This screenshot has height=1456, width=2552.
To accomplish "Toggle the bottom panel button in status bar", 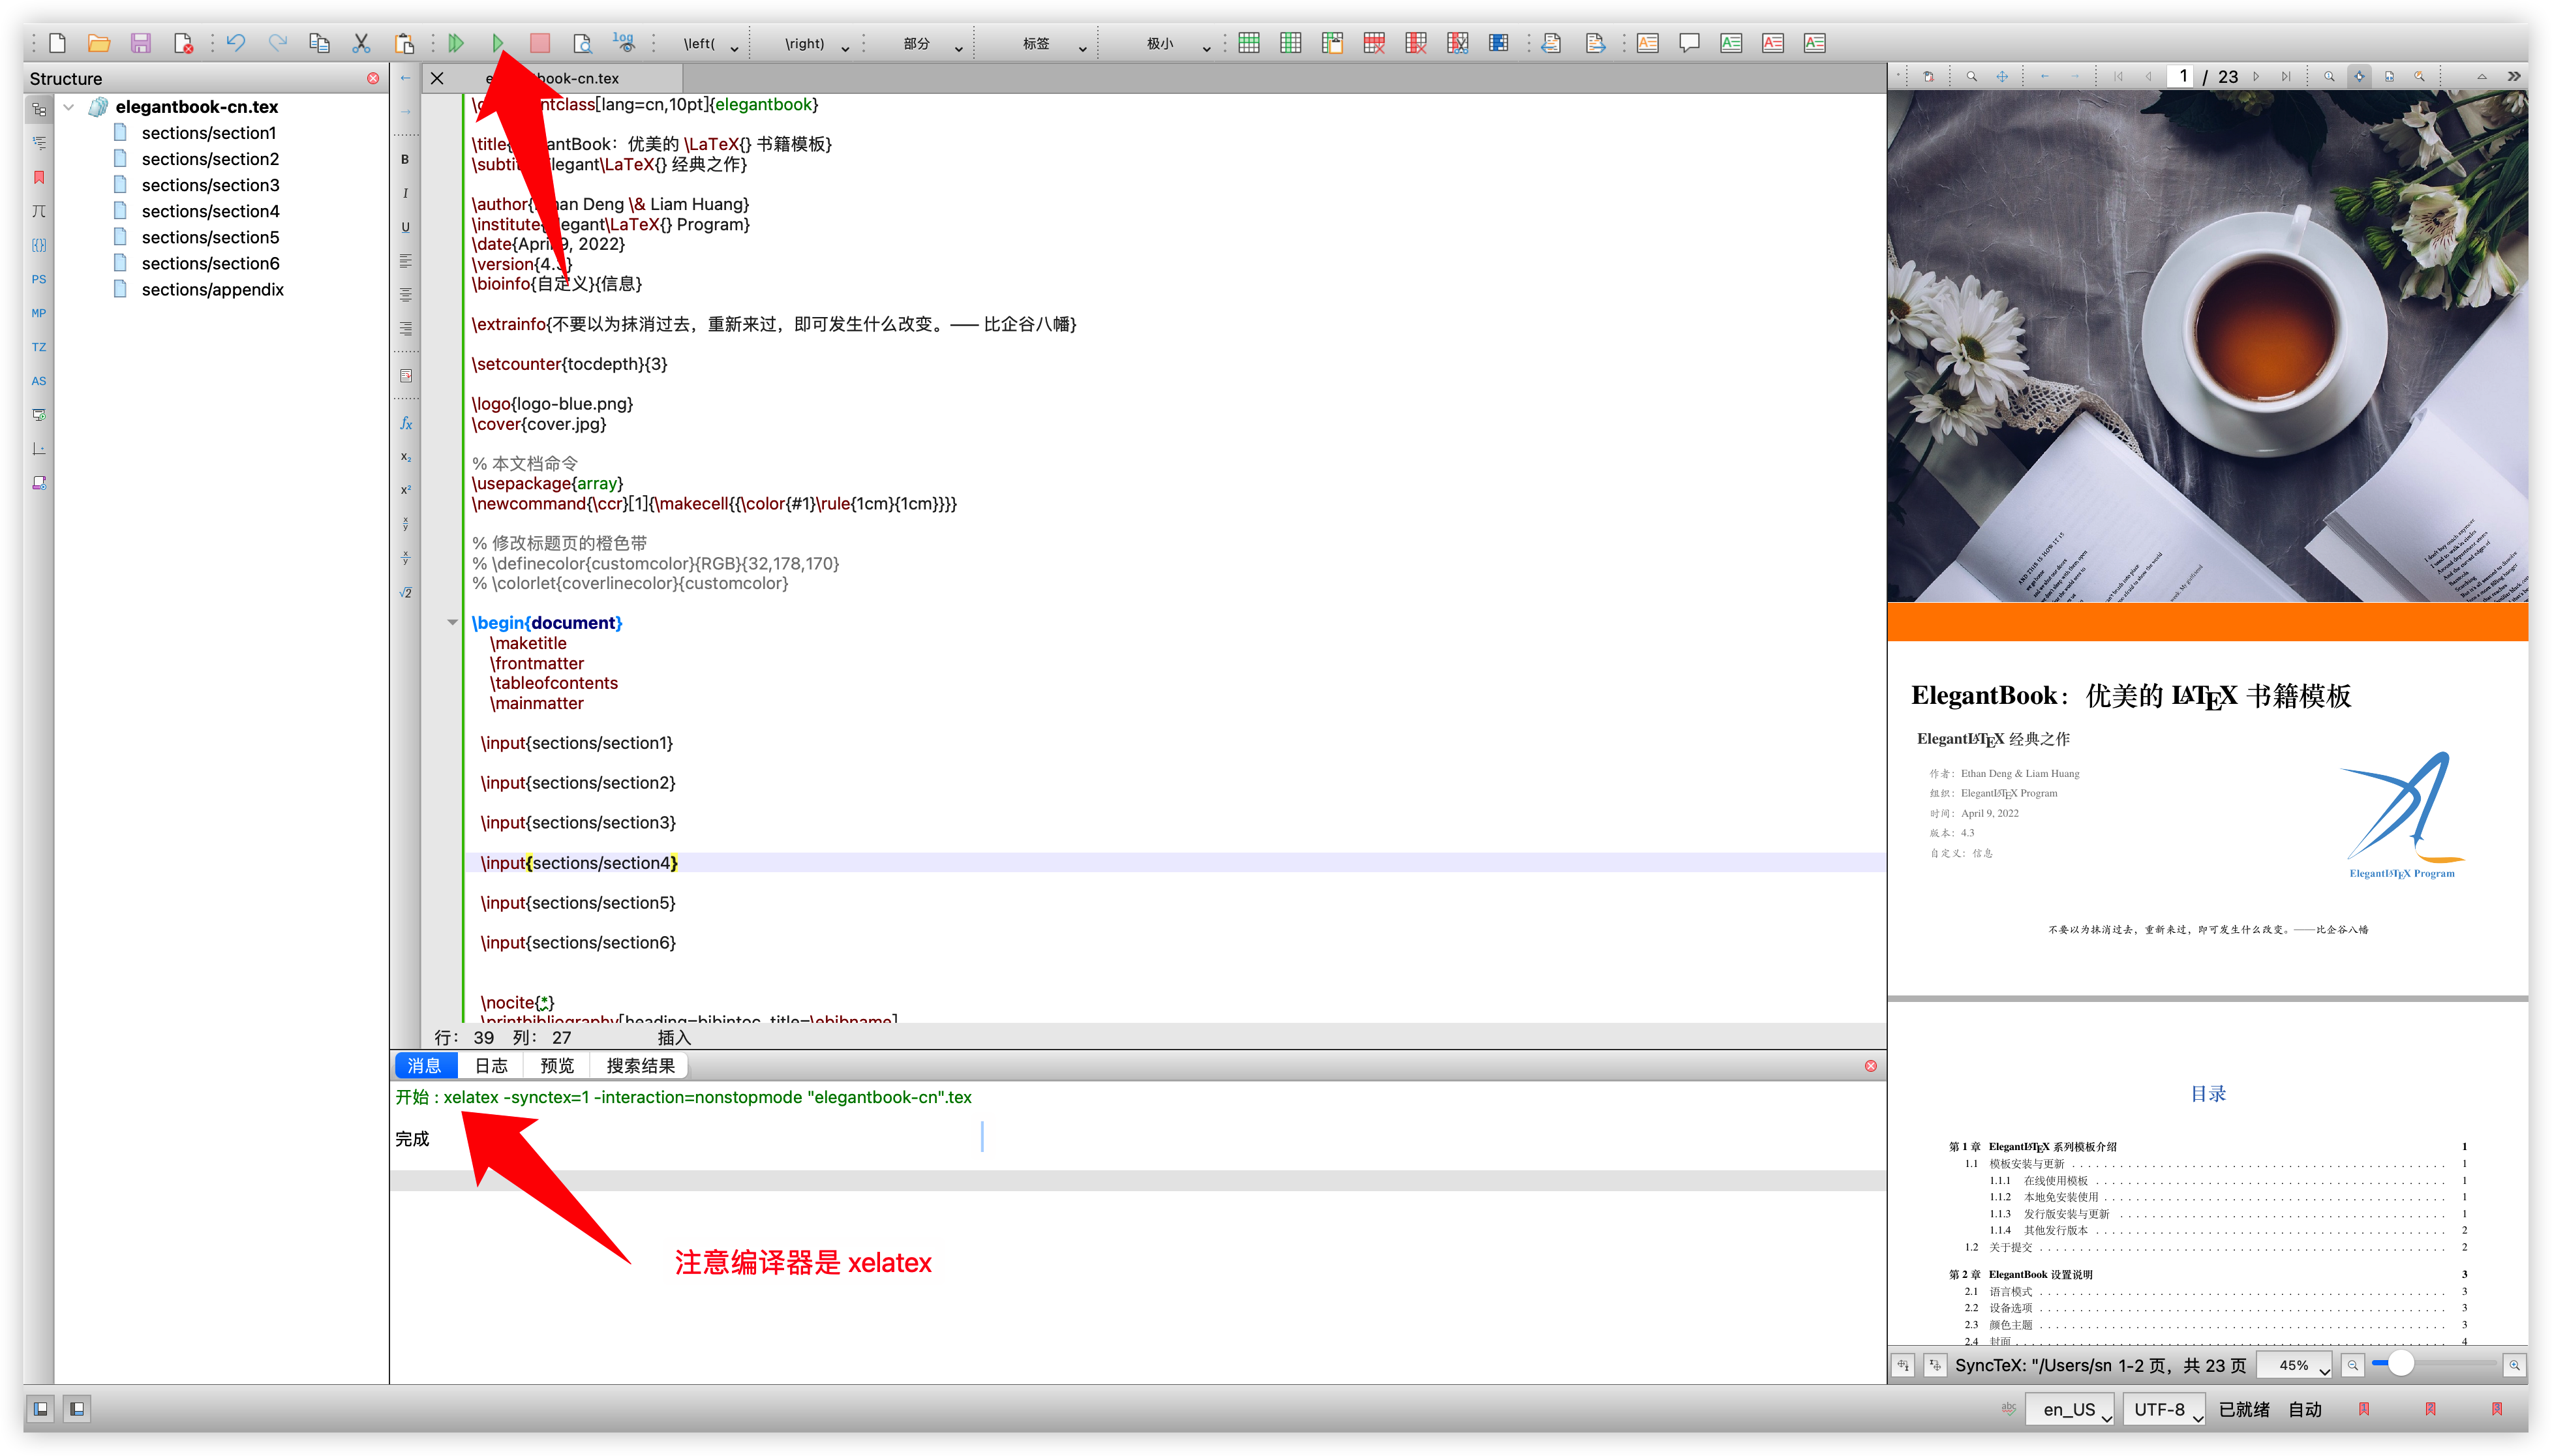I will click(77, 1409).
